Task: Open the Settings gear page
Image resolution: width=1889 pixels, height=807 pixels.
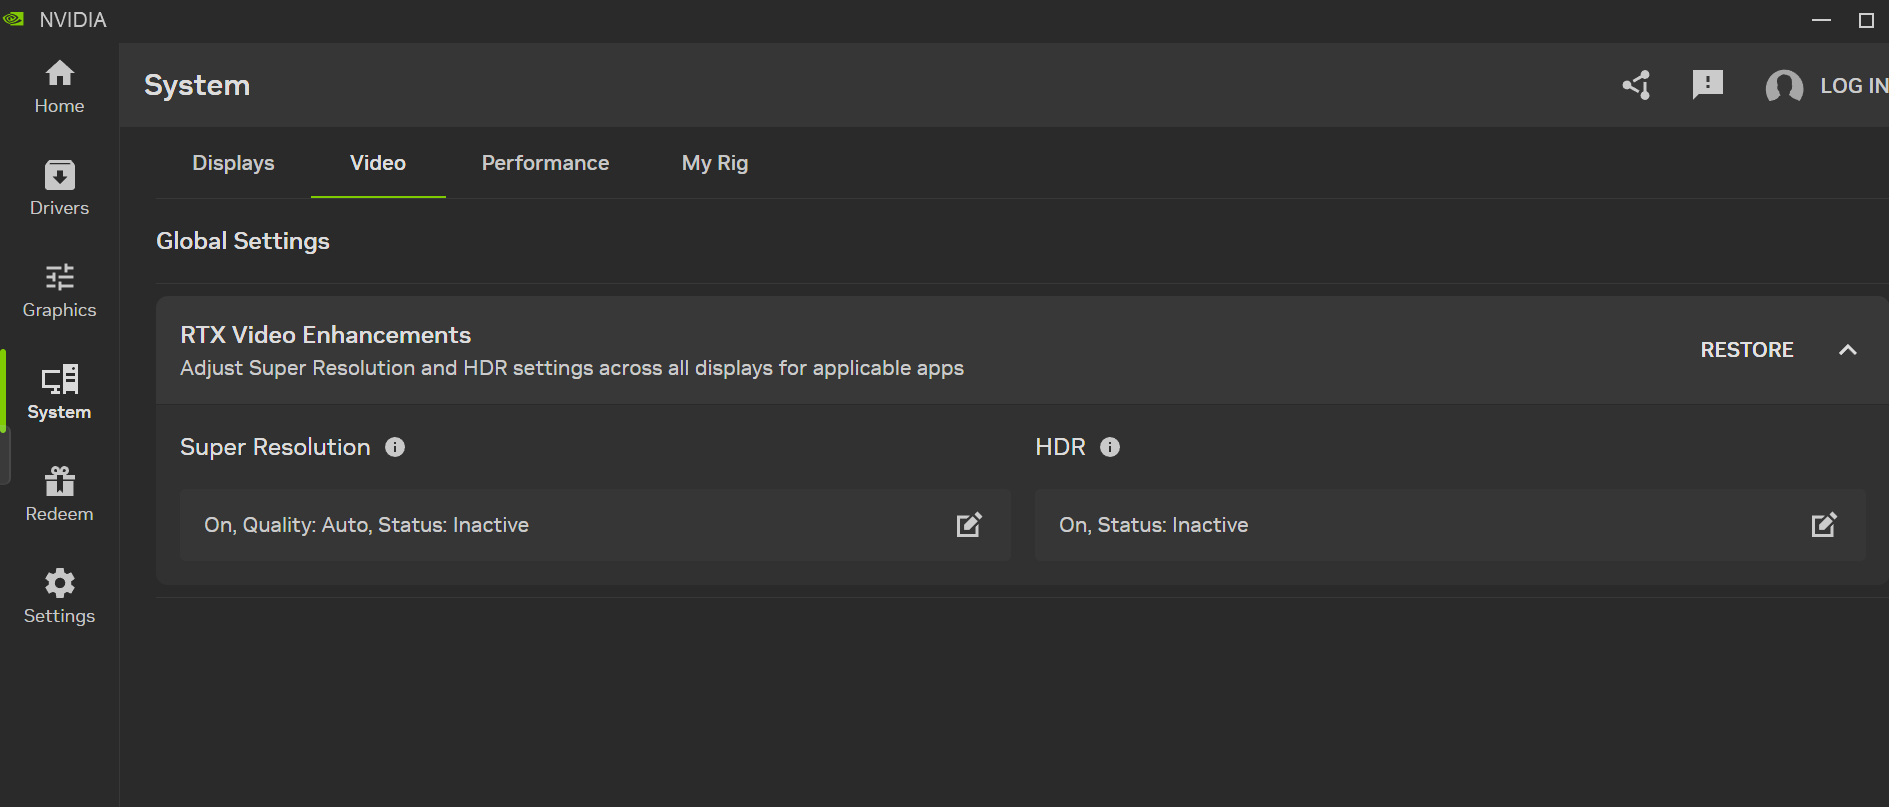Action: (x=59, y=596)
